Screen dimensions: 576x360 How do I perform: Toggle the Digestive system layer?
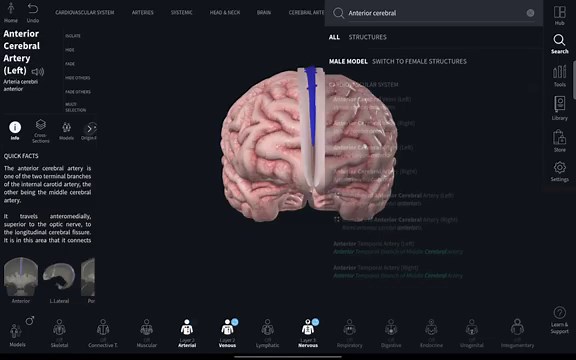(x=391, y=333)
